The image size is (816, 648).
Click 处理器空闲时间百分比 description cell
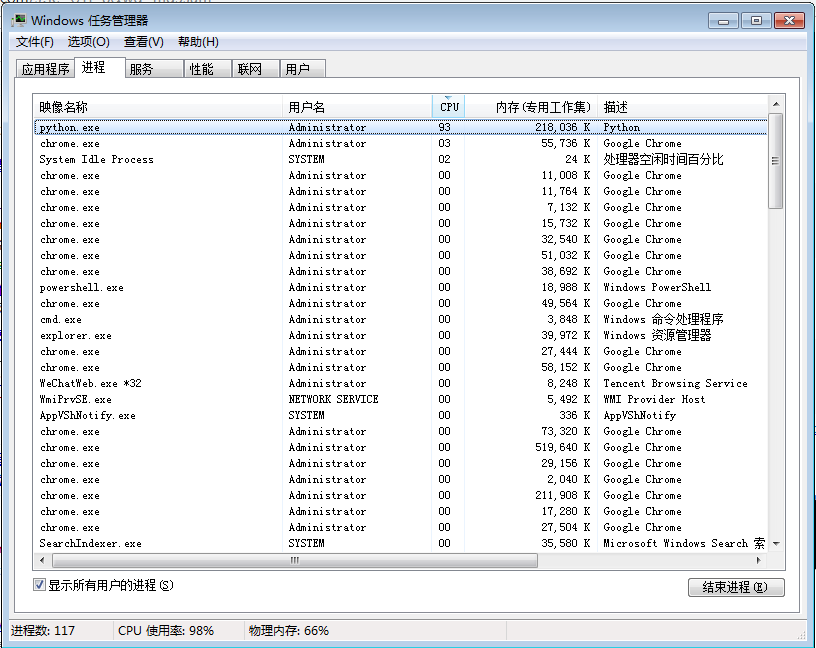coord(663,159)
